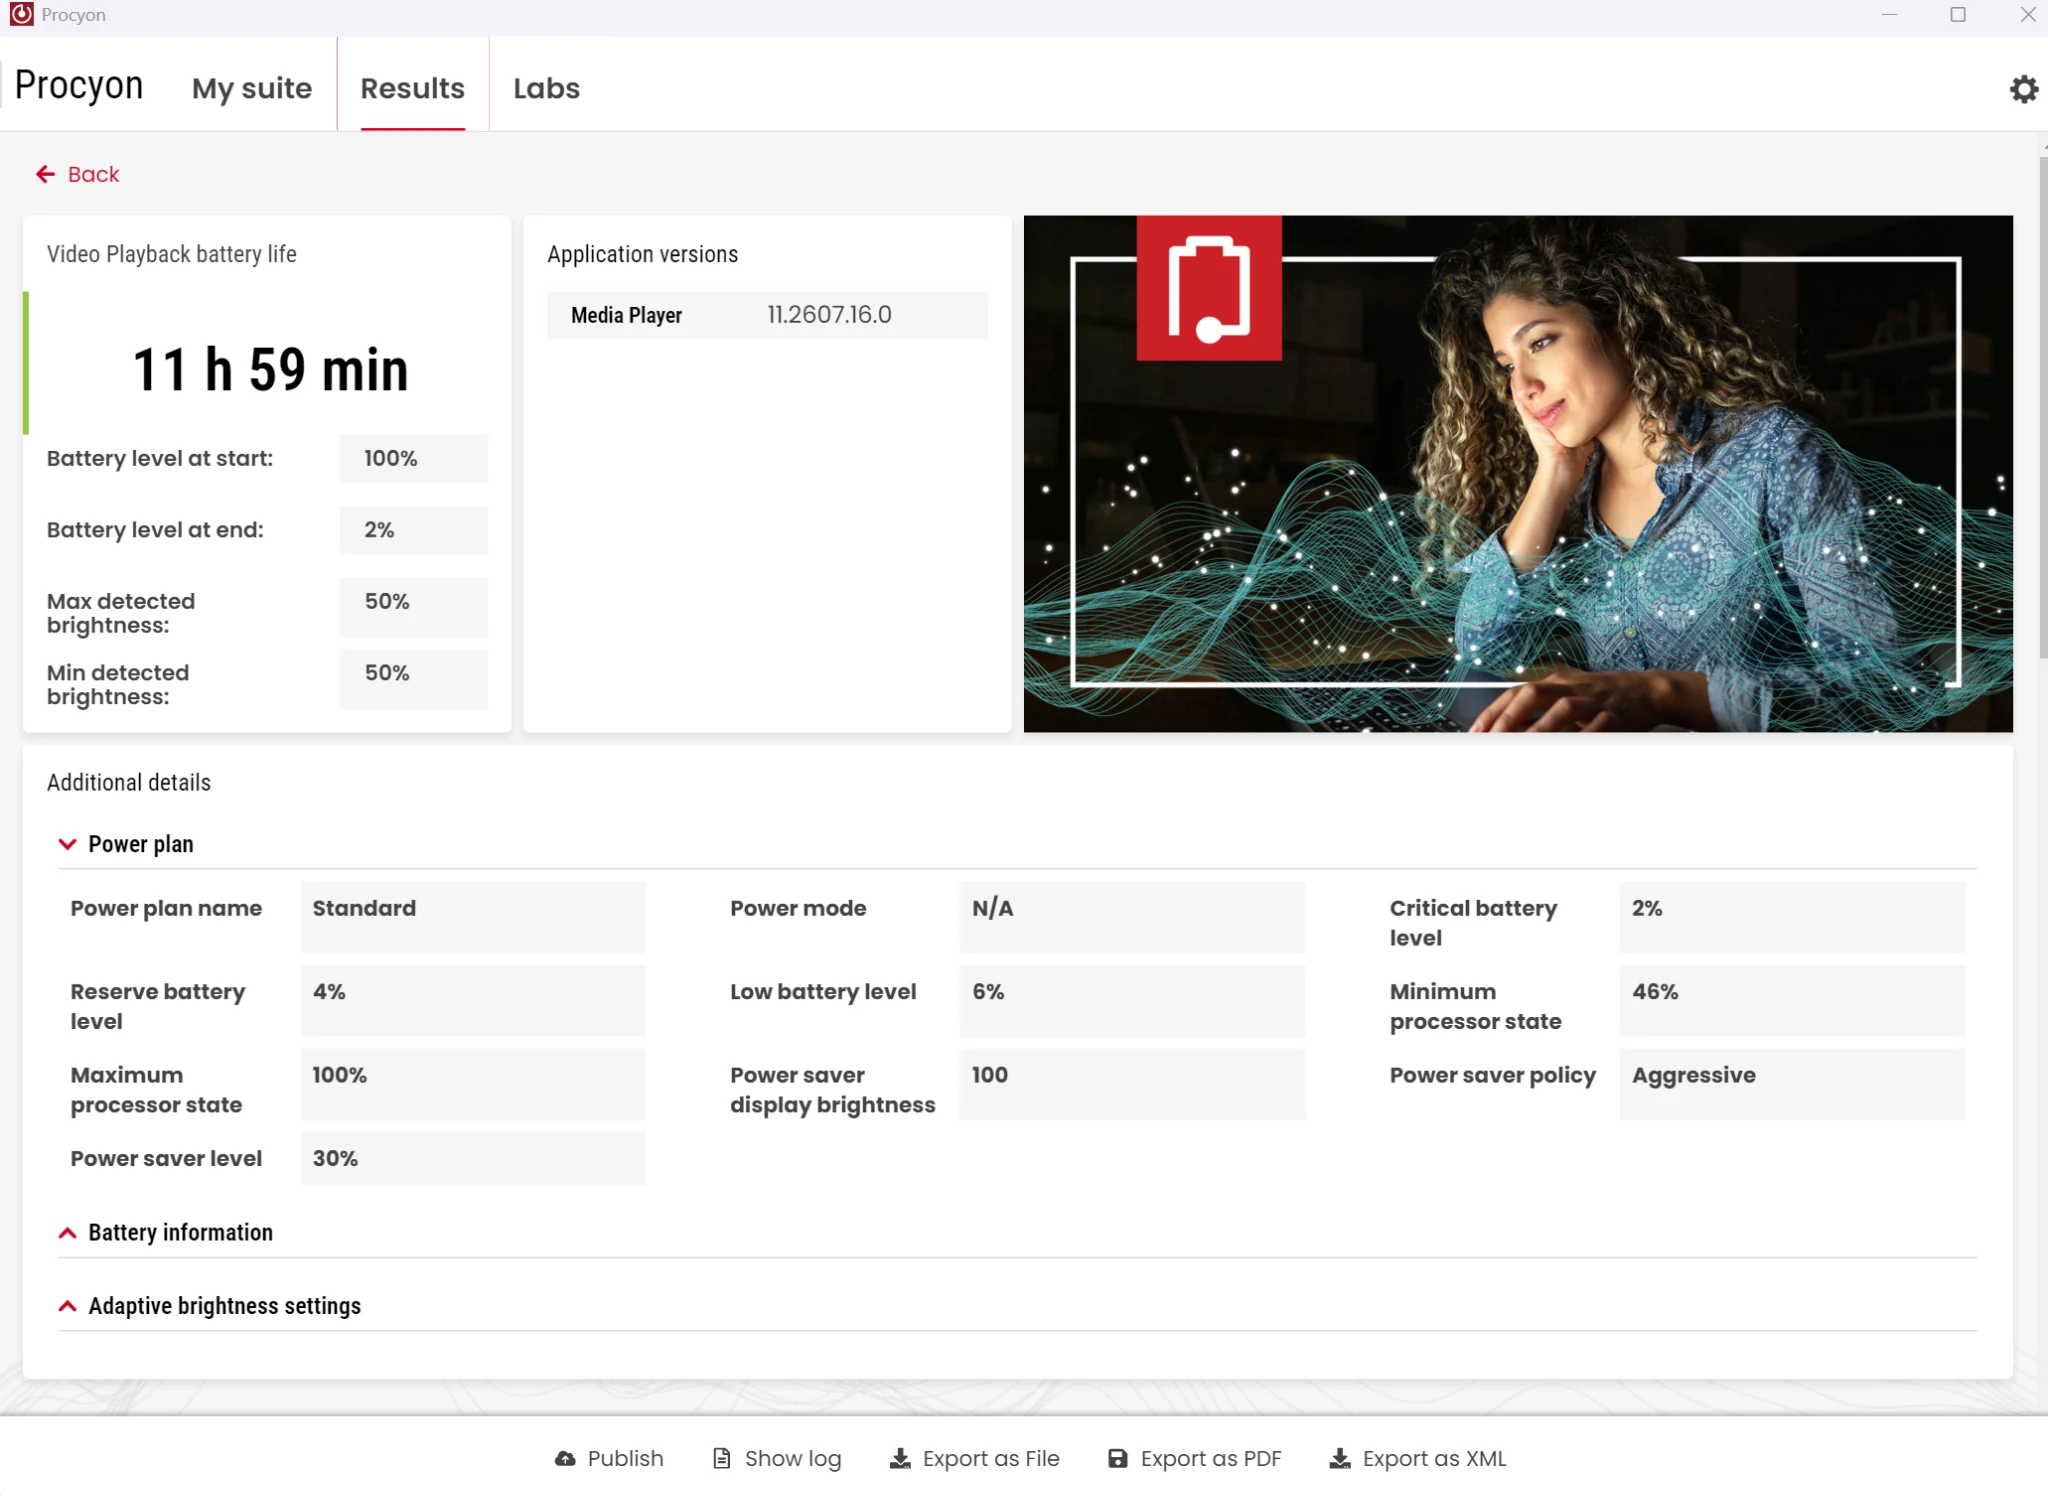Viewport: 2048px width, 1496px height.
Task: Click the Battery level at end 2% value
Action: point(413,530)
